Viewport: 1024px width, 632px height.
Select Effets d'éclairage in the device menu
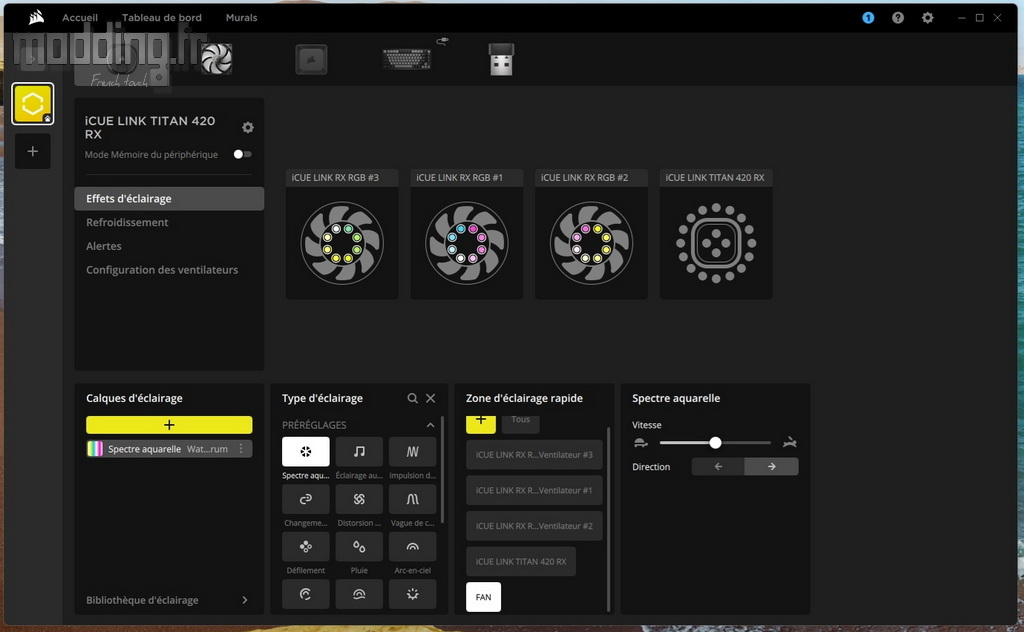[x=169, y=198]
